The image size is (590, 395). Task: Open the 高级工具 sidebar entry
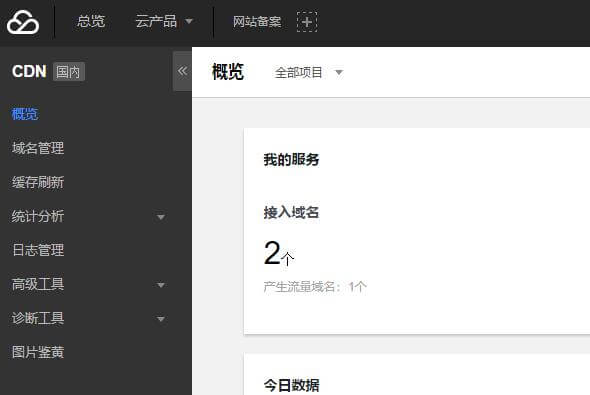38,284
